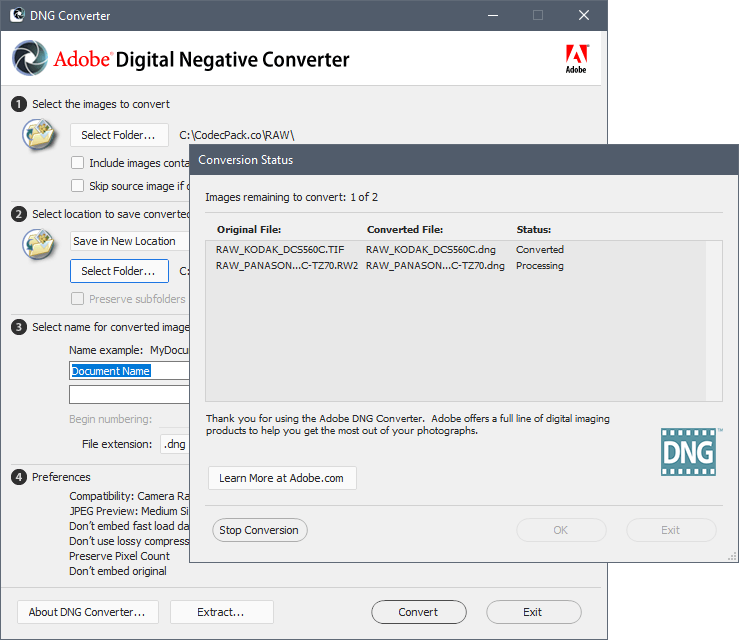Click Stop Conversion button
The height and width of the screenshot is (640, 739).
pyautogui.click(x=260, y=530)
